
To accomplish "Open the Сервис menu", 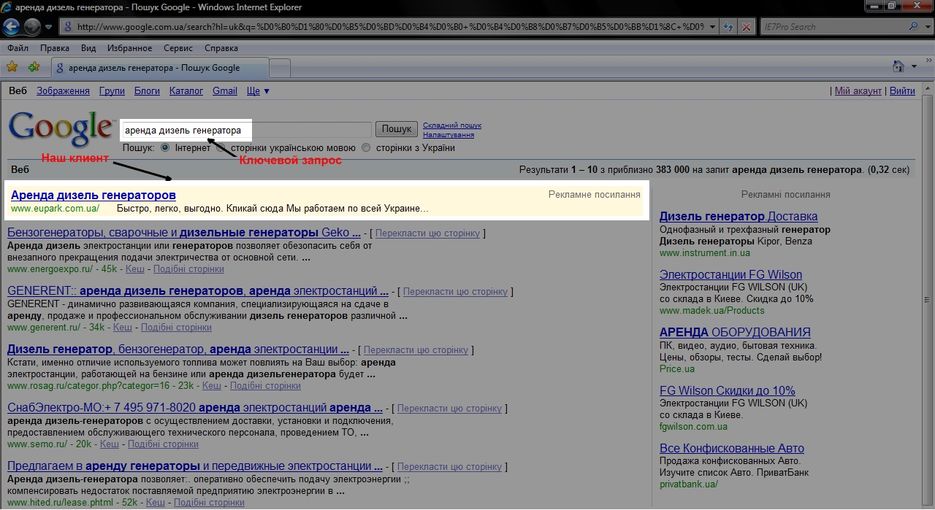I will (178, 48).
